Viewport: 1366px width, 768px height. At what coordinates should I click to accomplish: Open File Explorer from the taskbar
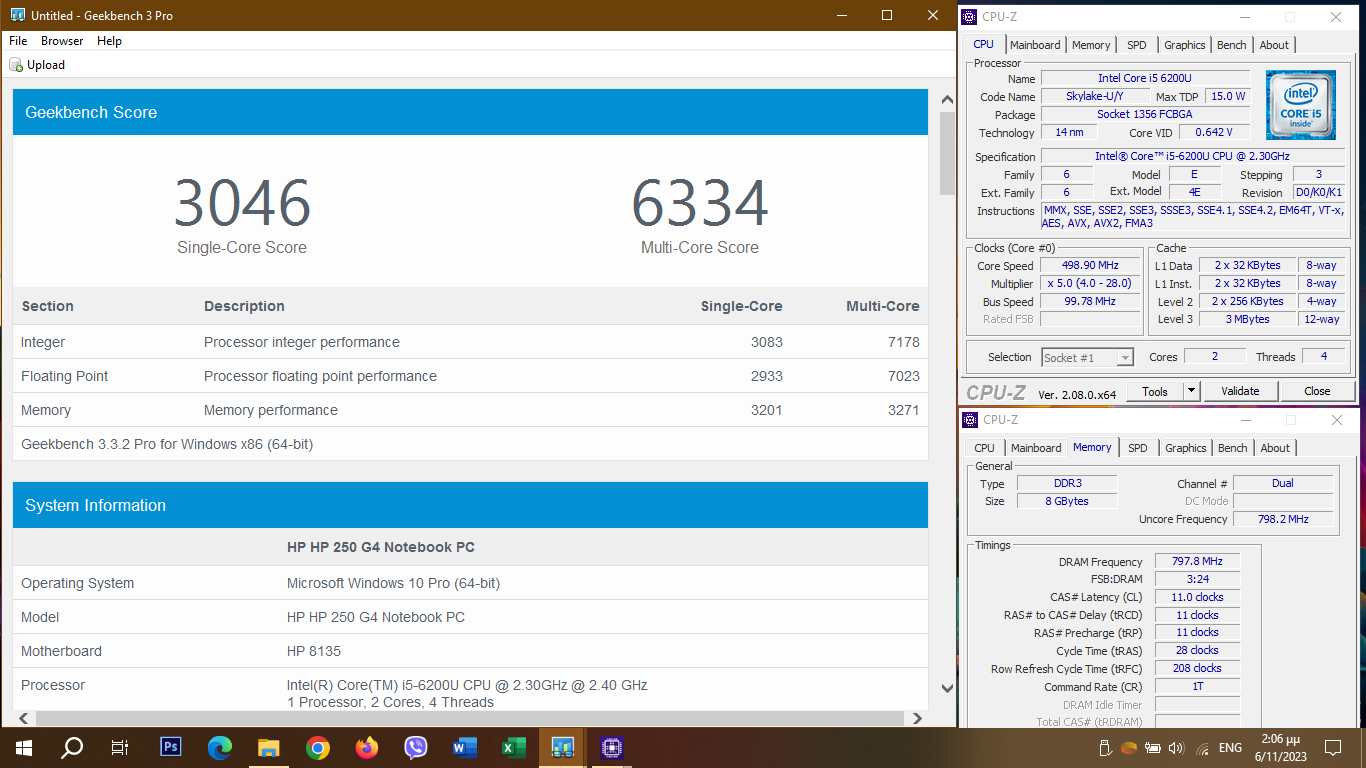[x=268, y=747]
